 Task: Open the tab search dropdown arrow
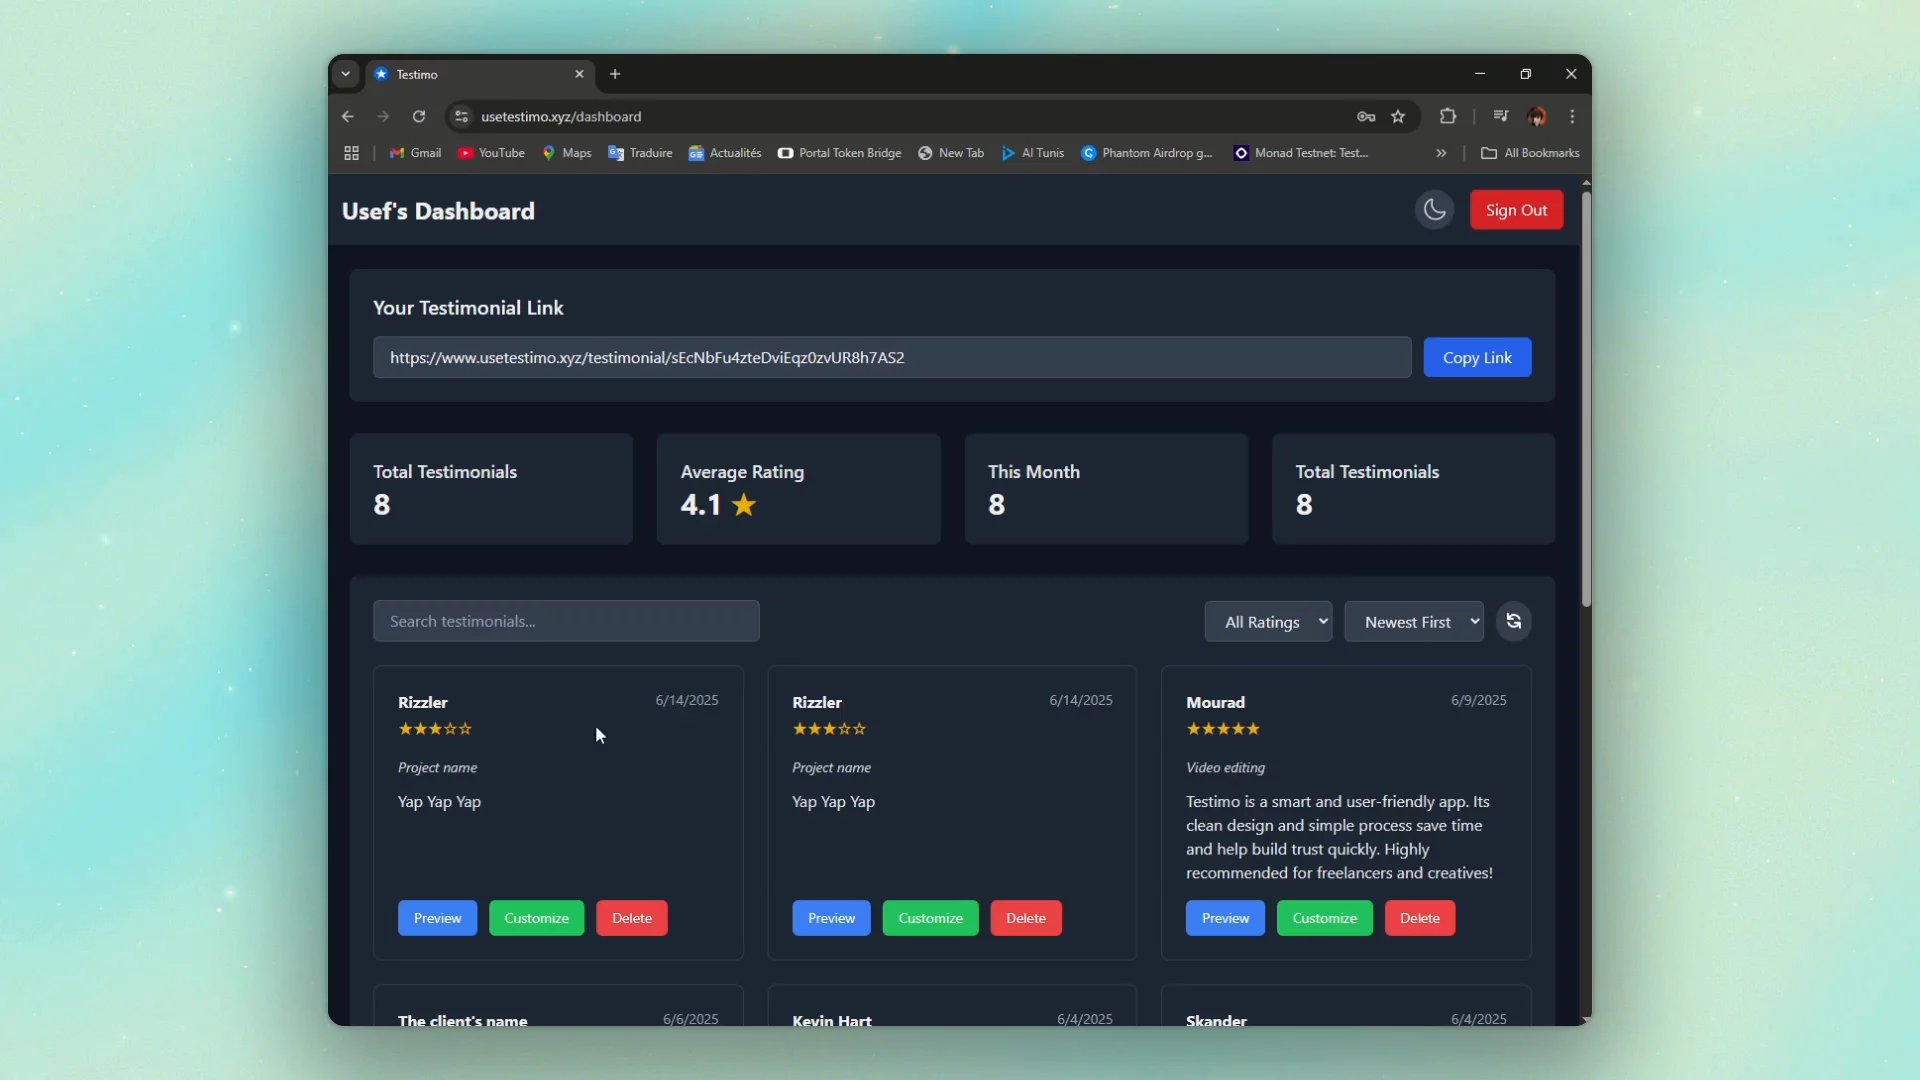[x=345, y=74]
